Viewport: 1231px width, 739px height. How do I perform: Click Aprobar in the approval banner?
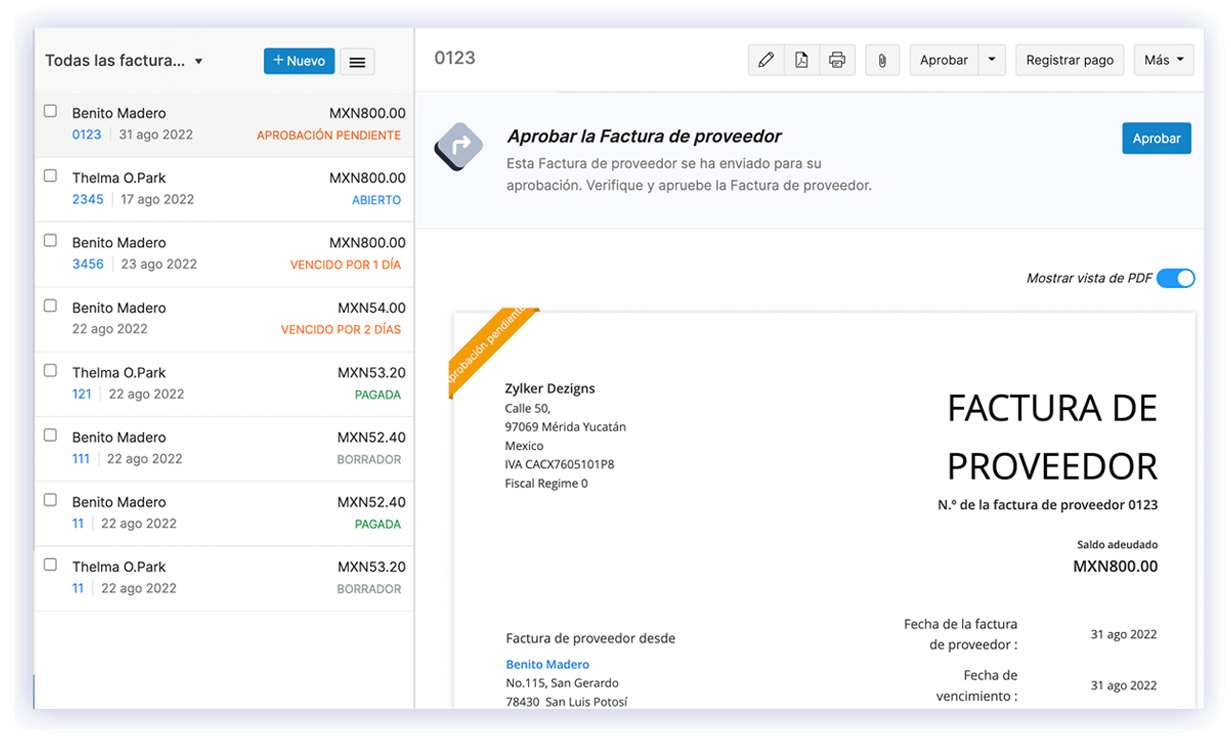1156,138
